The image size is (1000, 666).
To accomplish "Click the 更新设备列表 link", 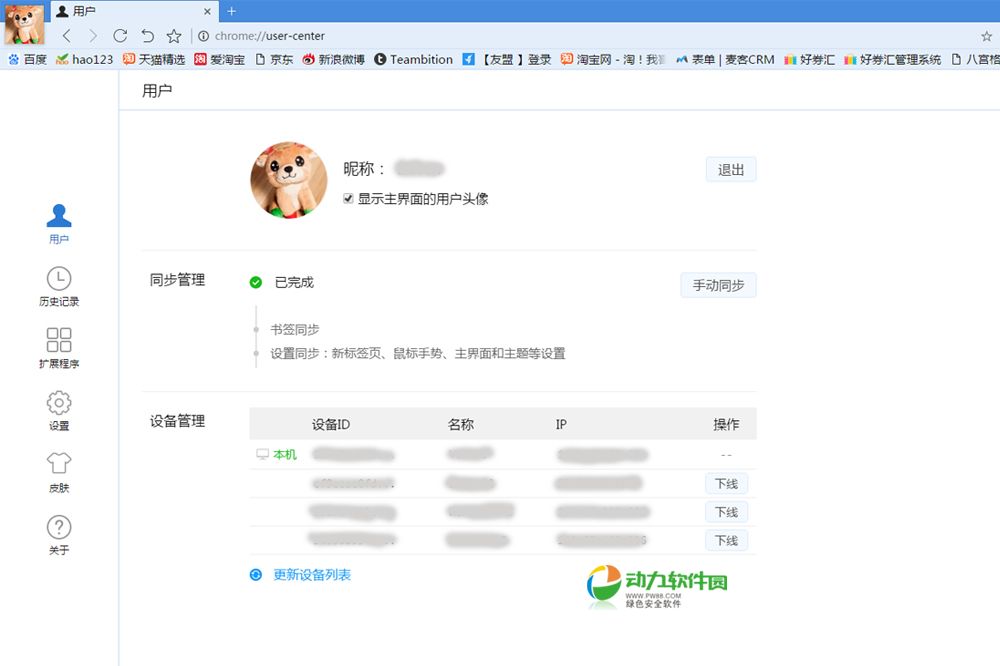I will click(x=311, y=575).
